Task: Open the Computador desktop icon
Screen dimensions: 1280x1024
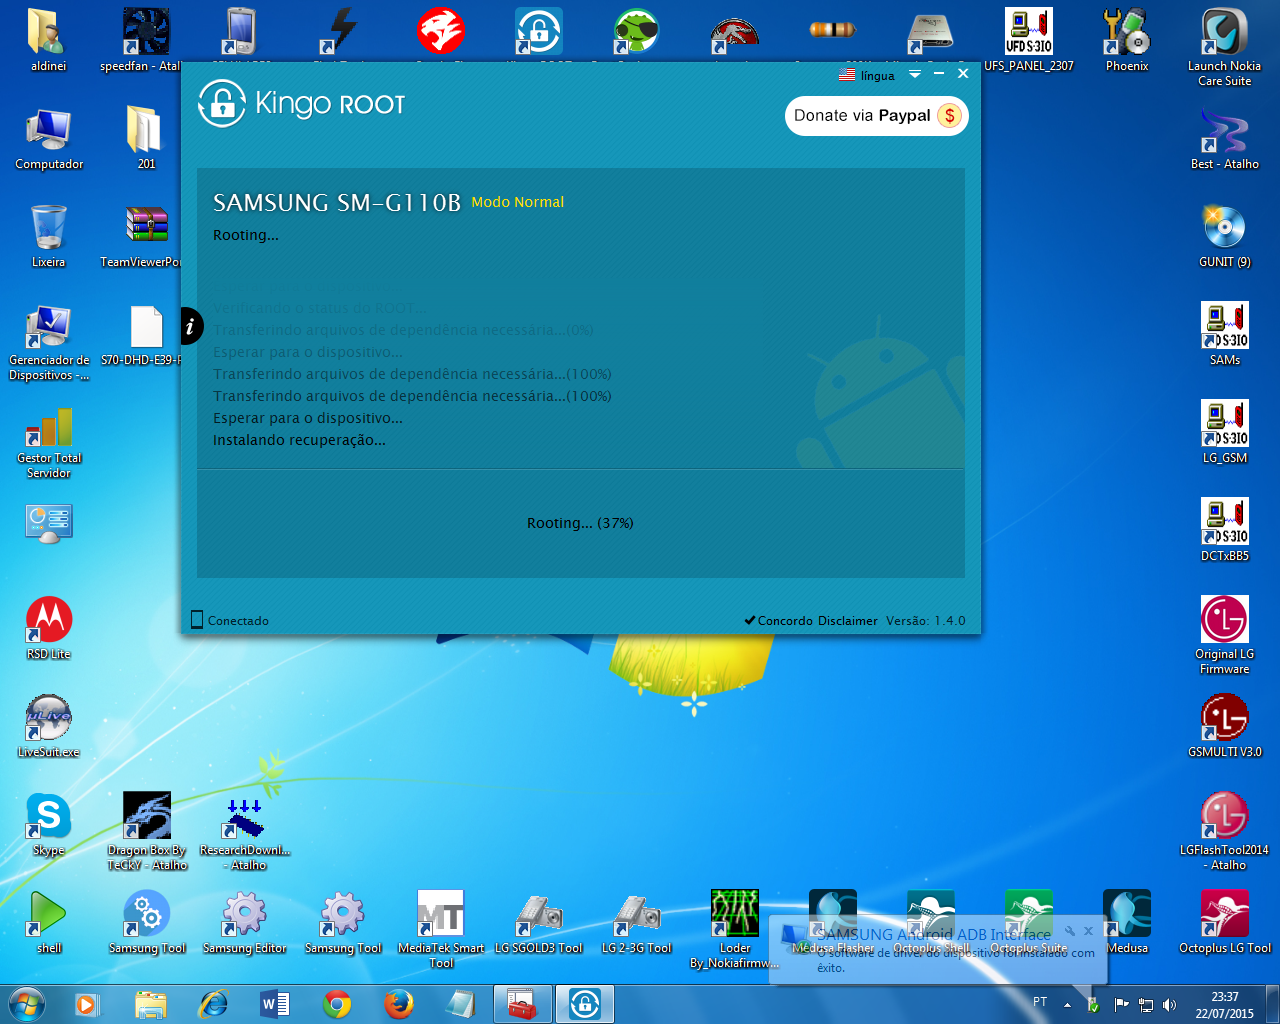Action: [49, 138]
